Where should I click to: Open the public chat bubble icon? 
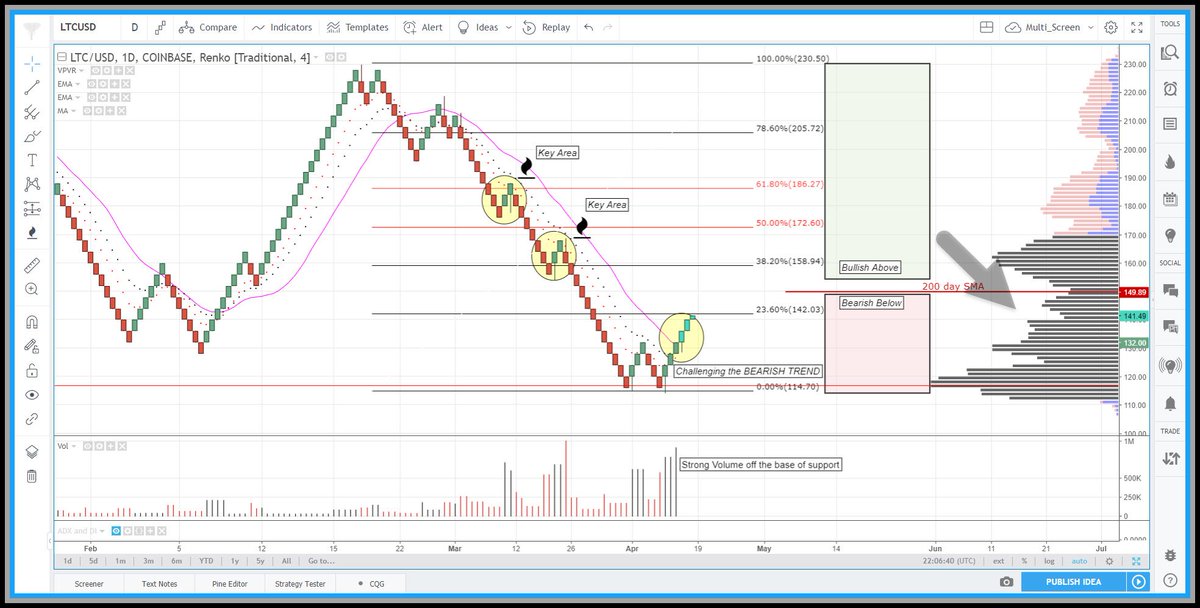pyautogui.click(x=1169, y=292)
